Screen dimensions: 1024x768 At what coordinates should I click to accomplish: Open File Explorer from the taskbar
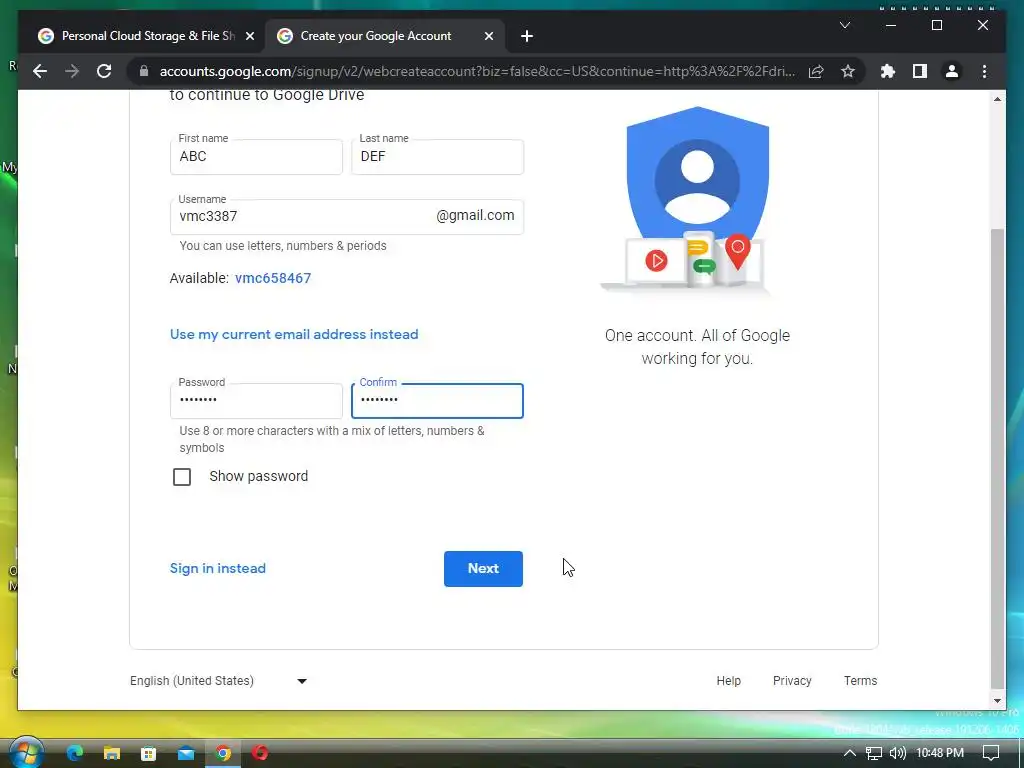coord(112,754)
